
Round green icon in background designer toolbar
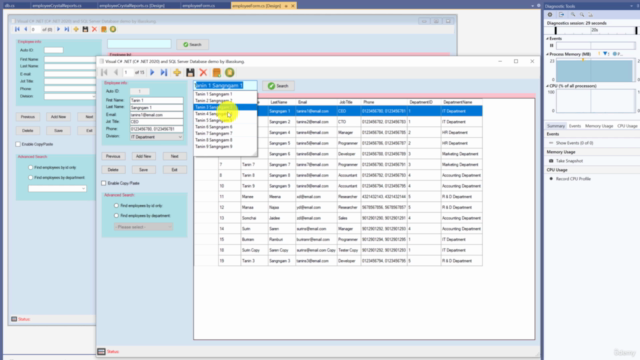[x=113, y=29]
